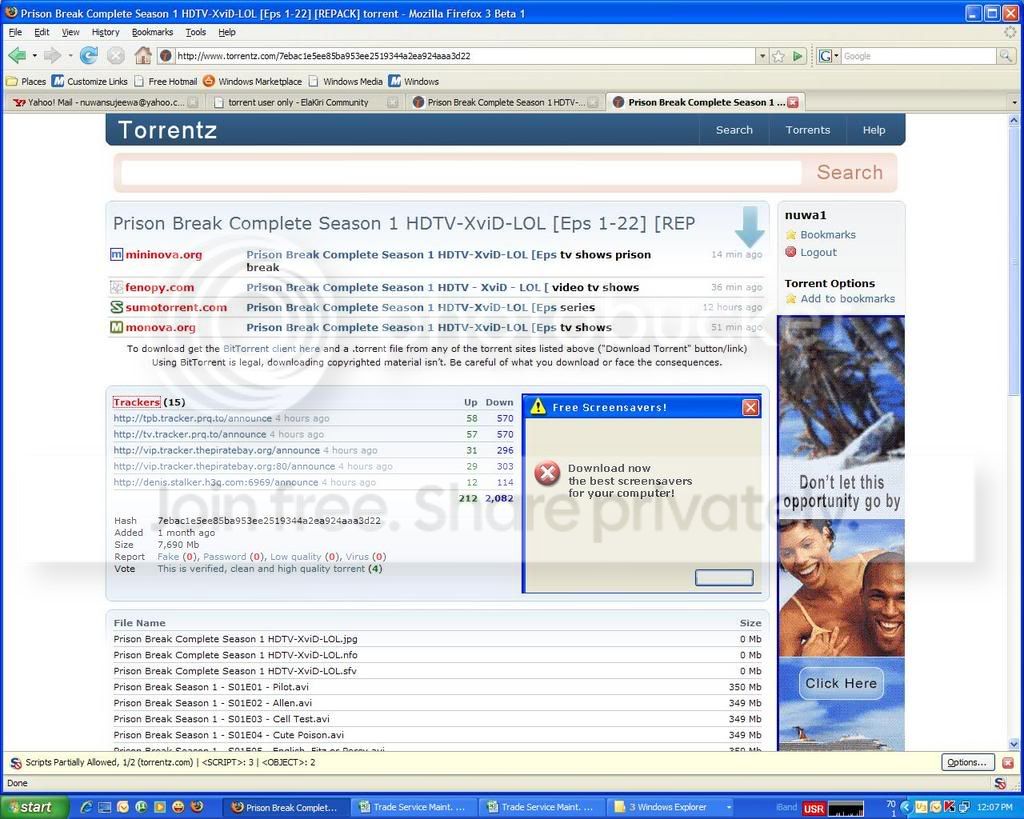Click Torrentz Help nav link
1024x819 pixels.
(874, 130)
